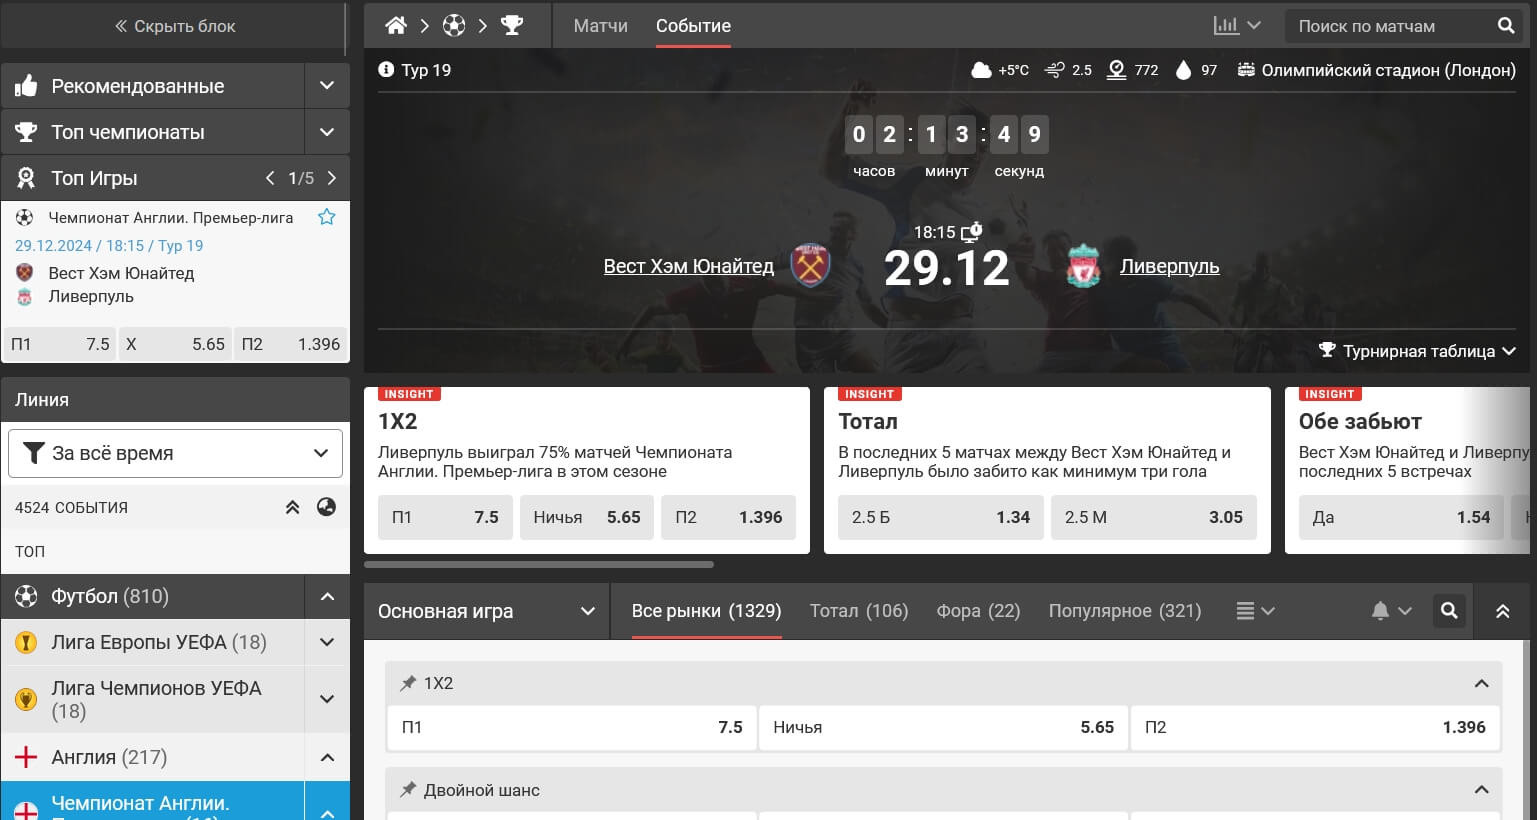Add Премьер-лига match to favorites star

point(326,217)
